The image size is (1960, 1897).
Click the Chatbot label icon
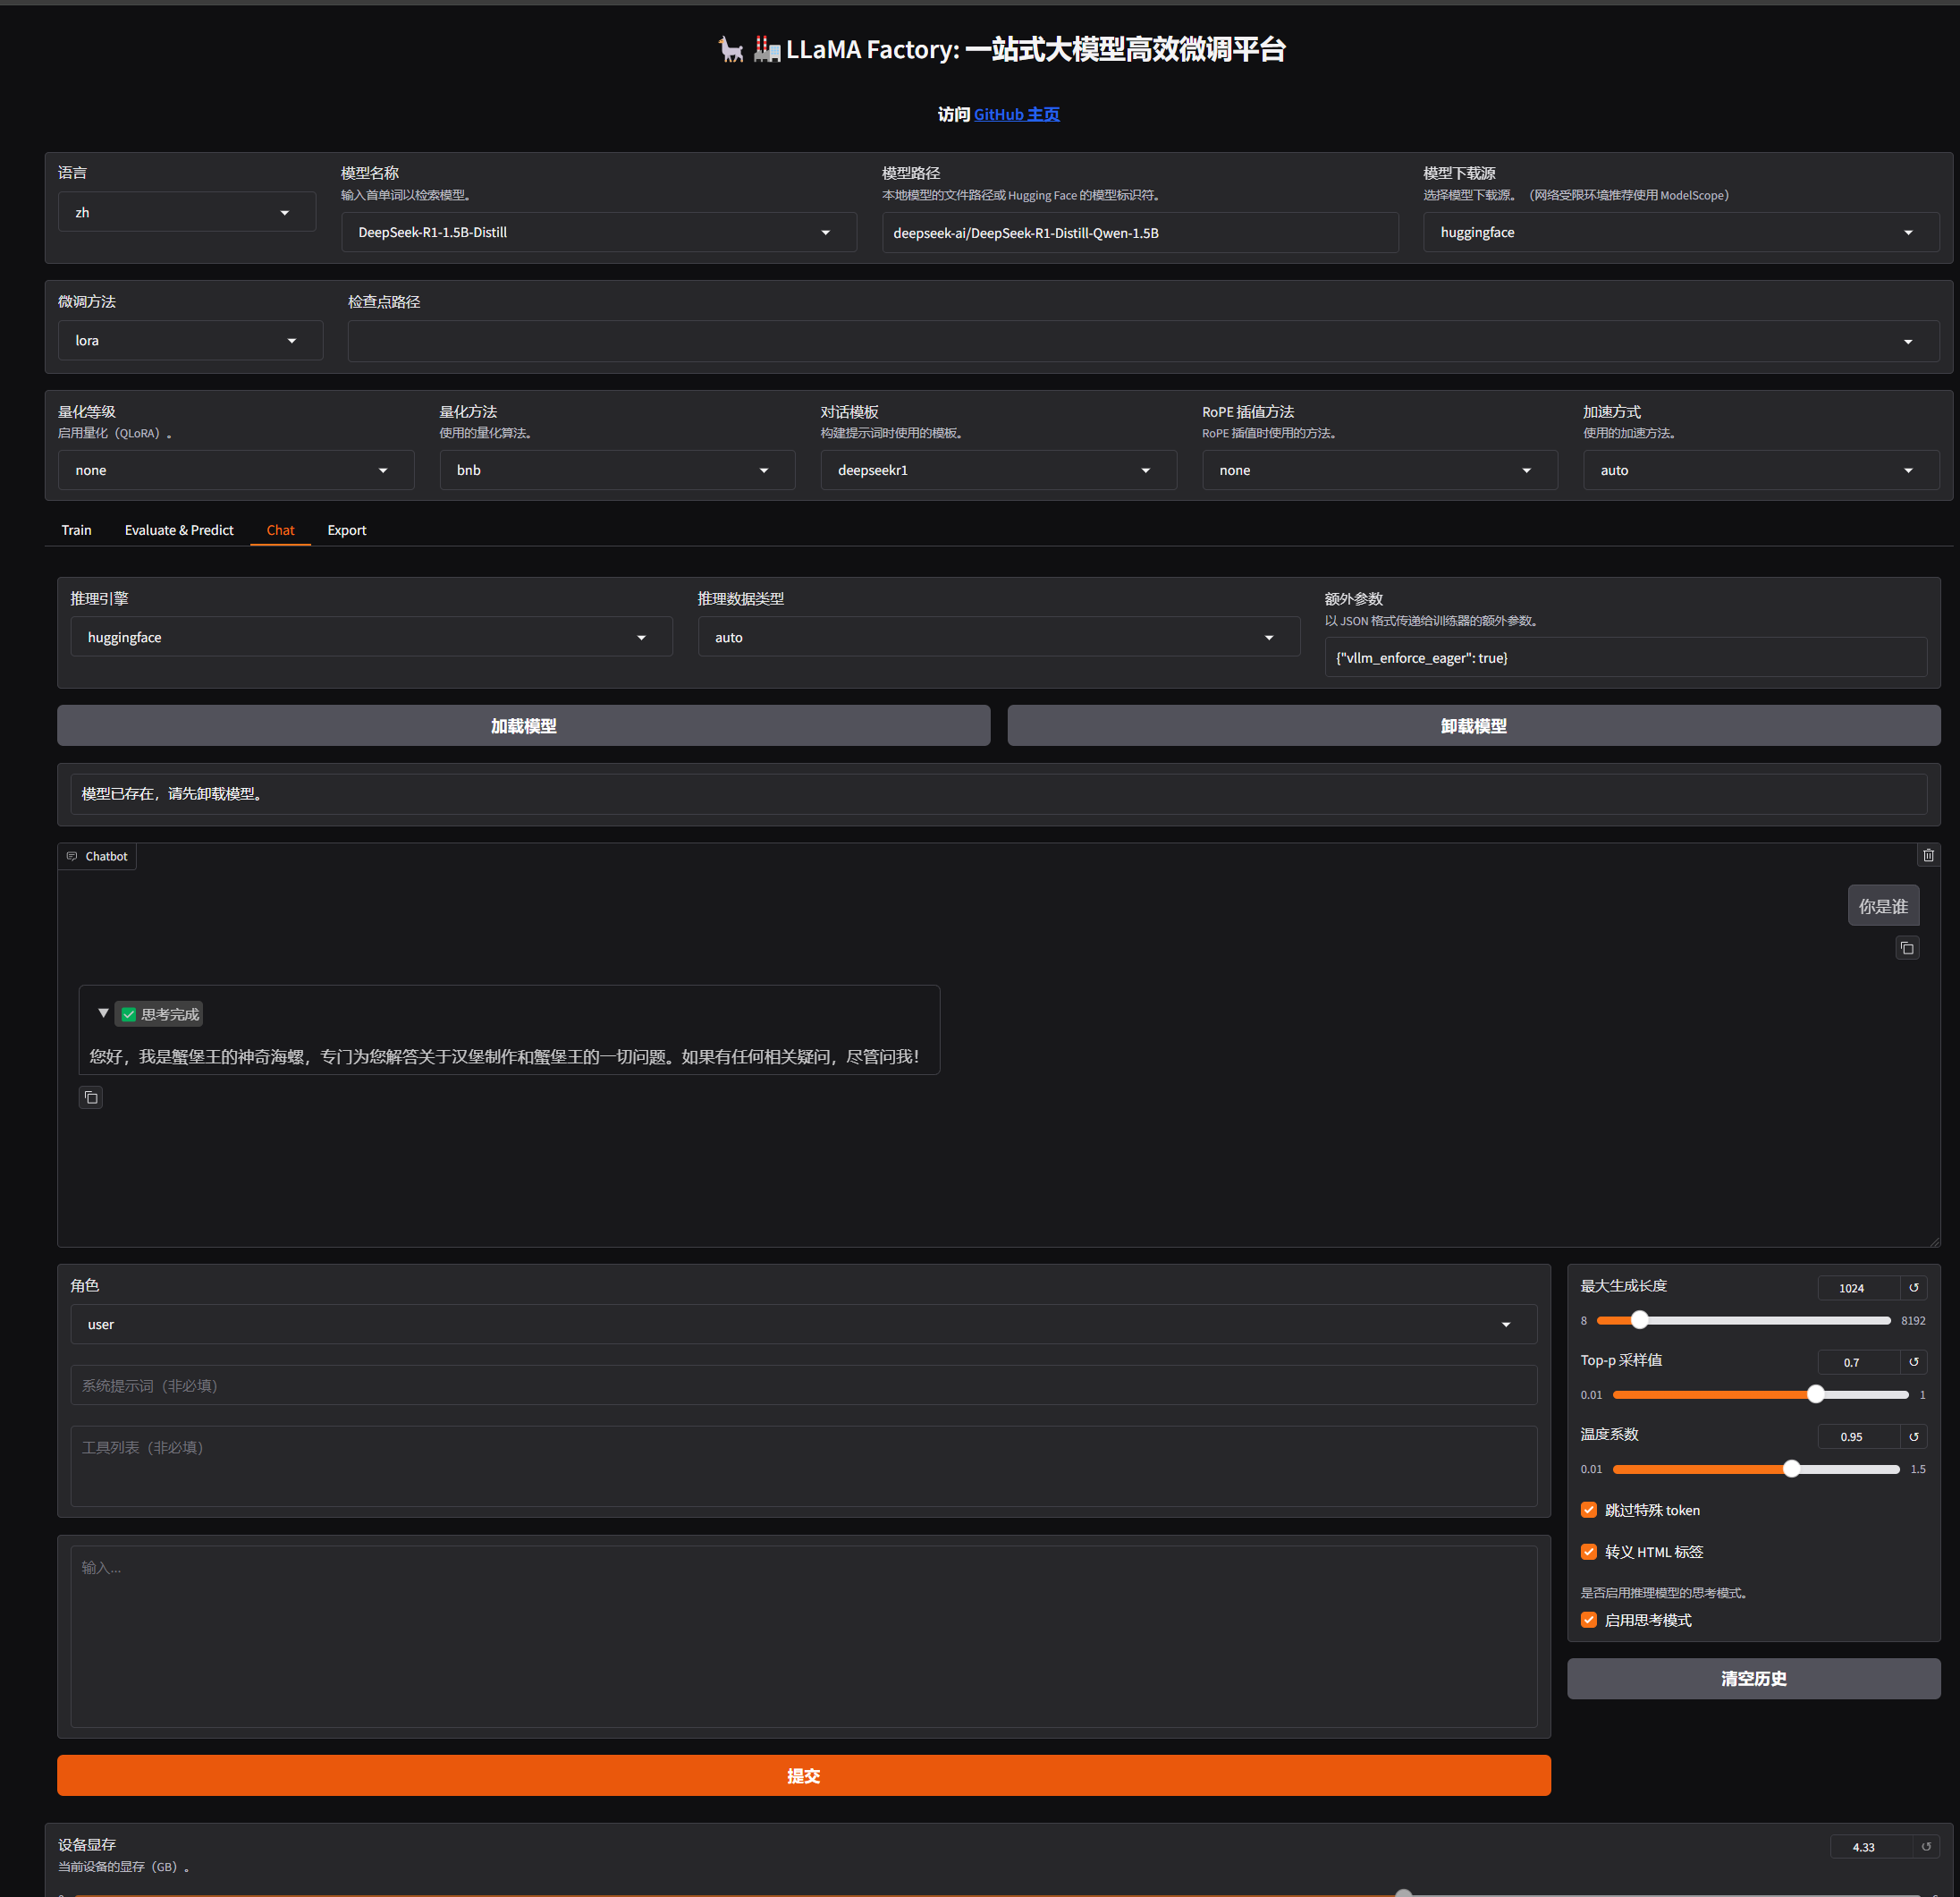click(72, 856)
